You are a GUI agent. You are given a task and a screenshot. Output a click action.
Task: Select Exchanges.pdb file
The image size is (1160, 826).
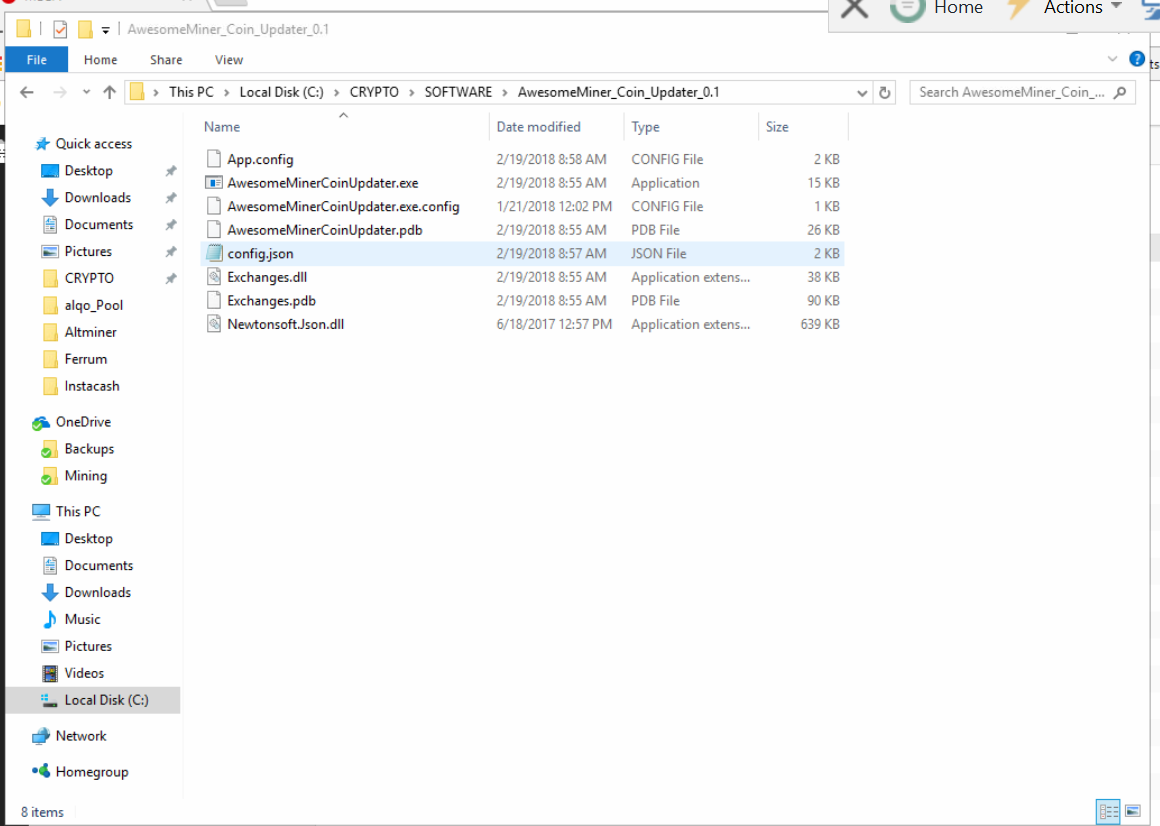point(522,301)
